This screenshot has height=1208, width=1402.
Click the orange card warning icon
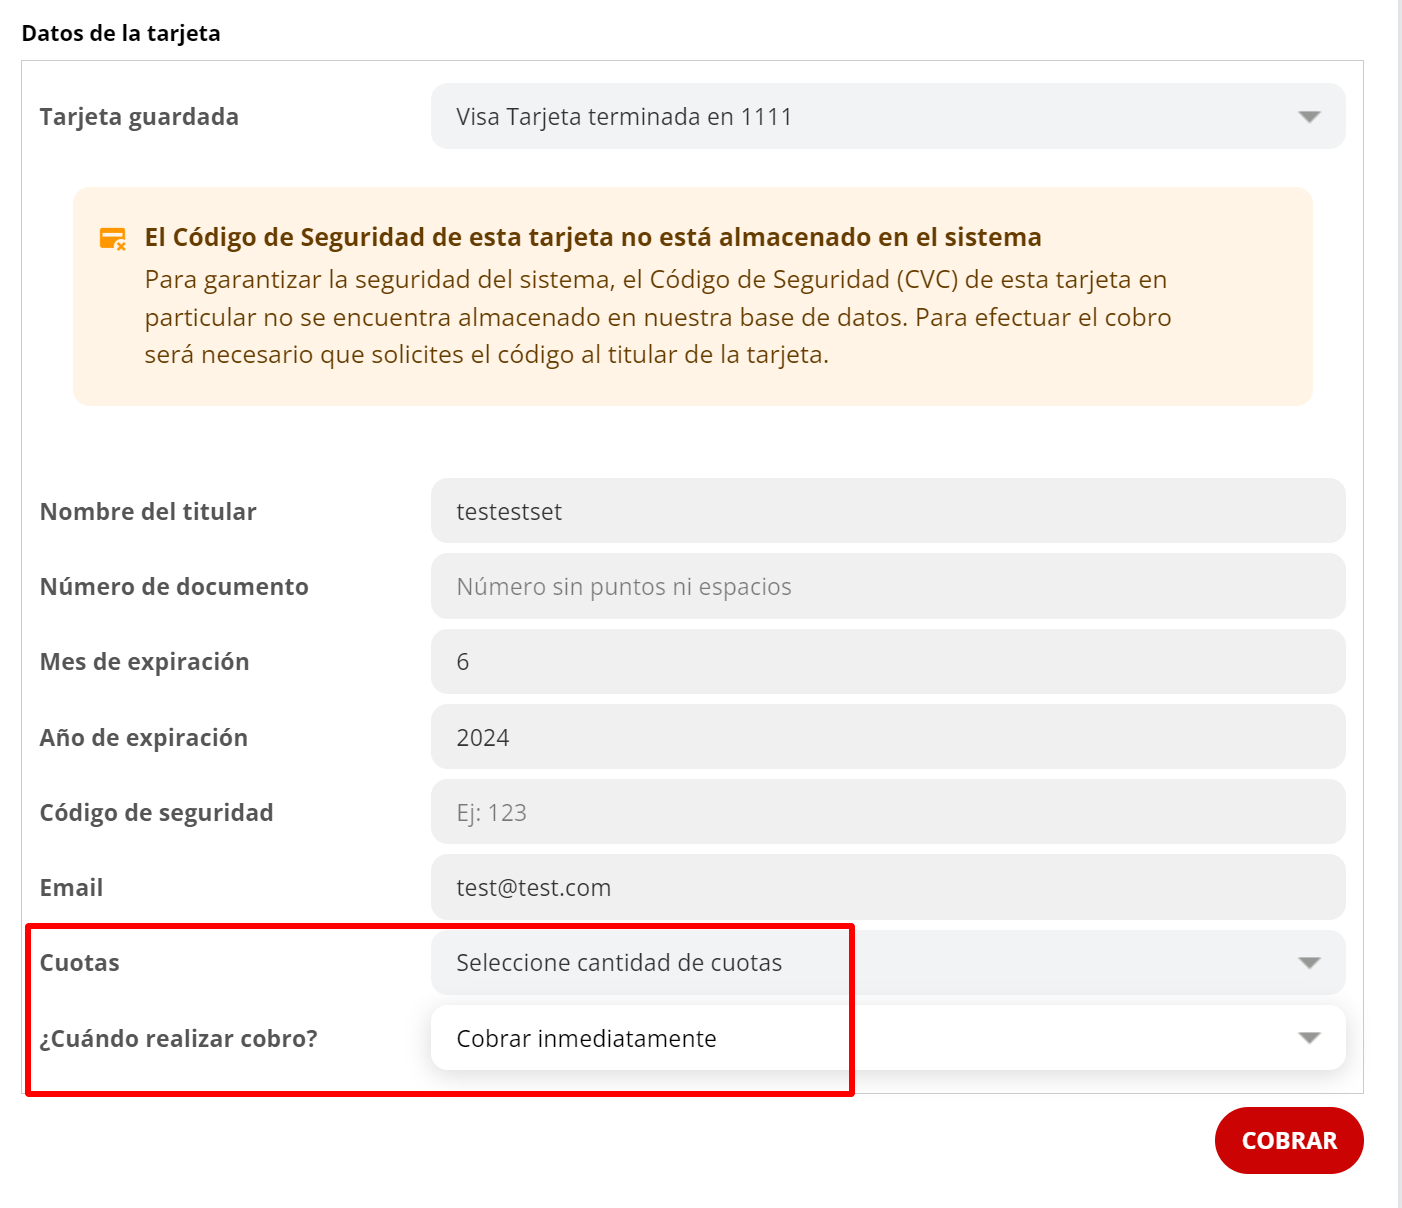coord(112,238)
